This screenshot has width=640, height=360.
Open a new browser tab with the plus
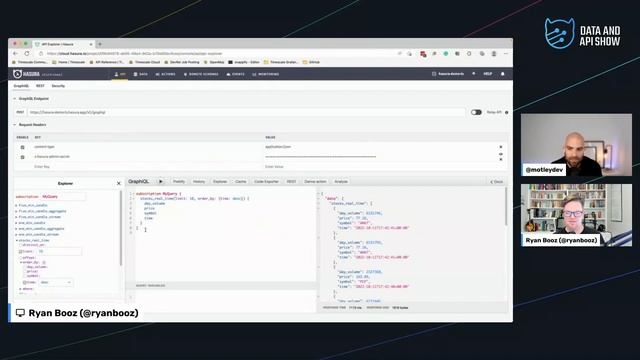pos(100,44)
